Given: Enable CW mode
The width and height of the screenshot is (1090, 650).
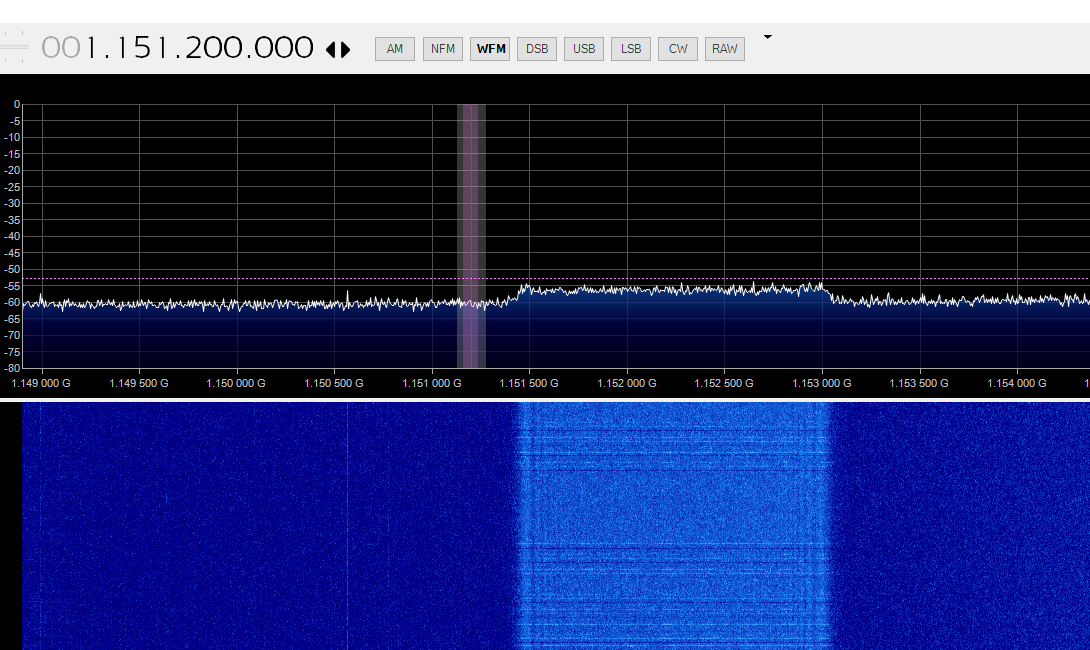Looking at the screenshot, I should pos(678,49).
